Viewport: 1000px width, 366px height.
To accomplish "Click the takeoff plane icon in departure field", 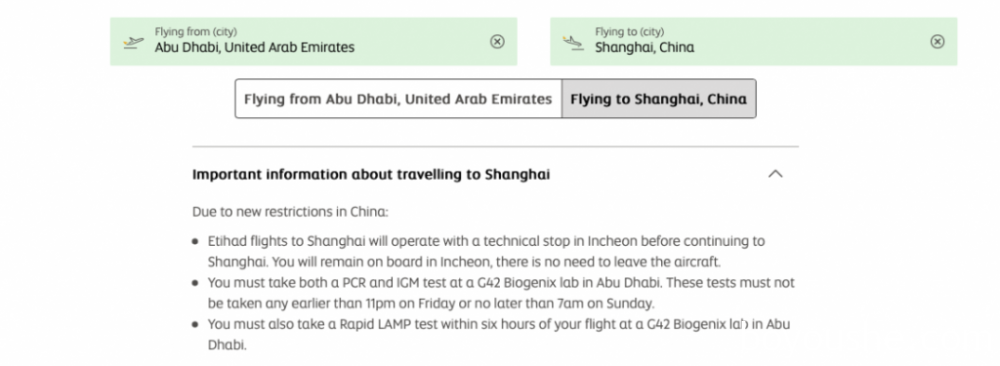I will click(133, 42).
